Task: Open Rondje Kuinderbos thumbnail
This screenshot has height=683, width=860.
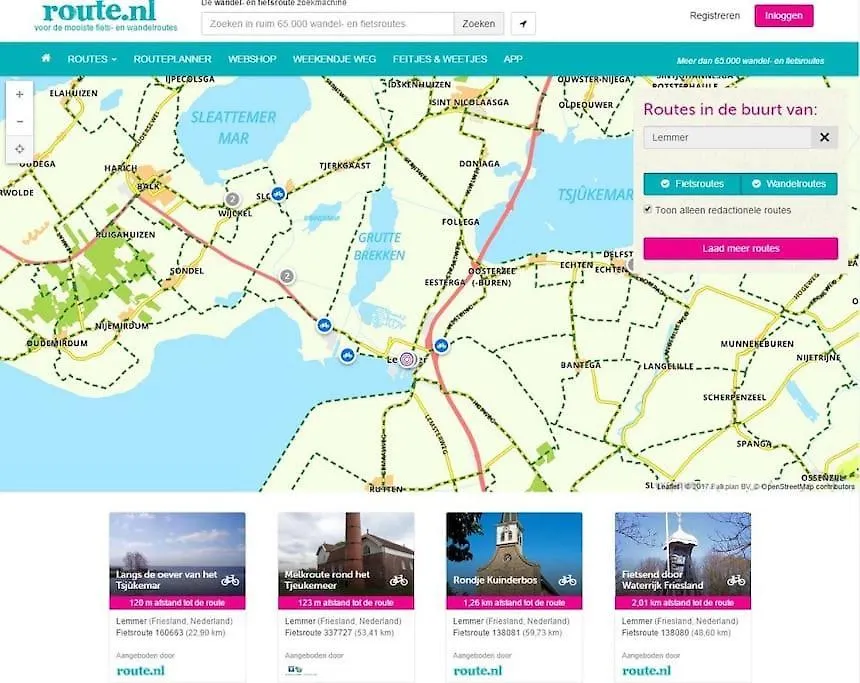Action: pyautogui.click(x=514, y=554)
